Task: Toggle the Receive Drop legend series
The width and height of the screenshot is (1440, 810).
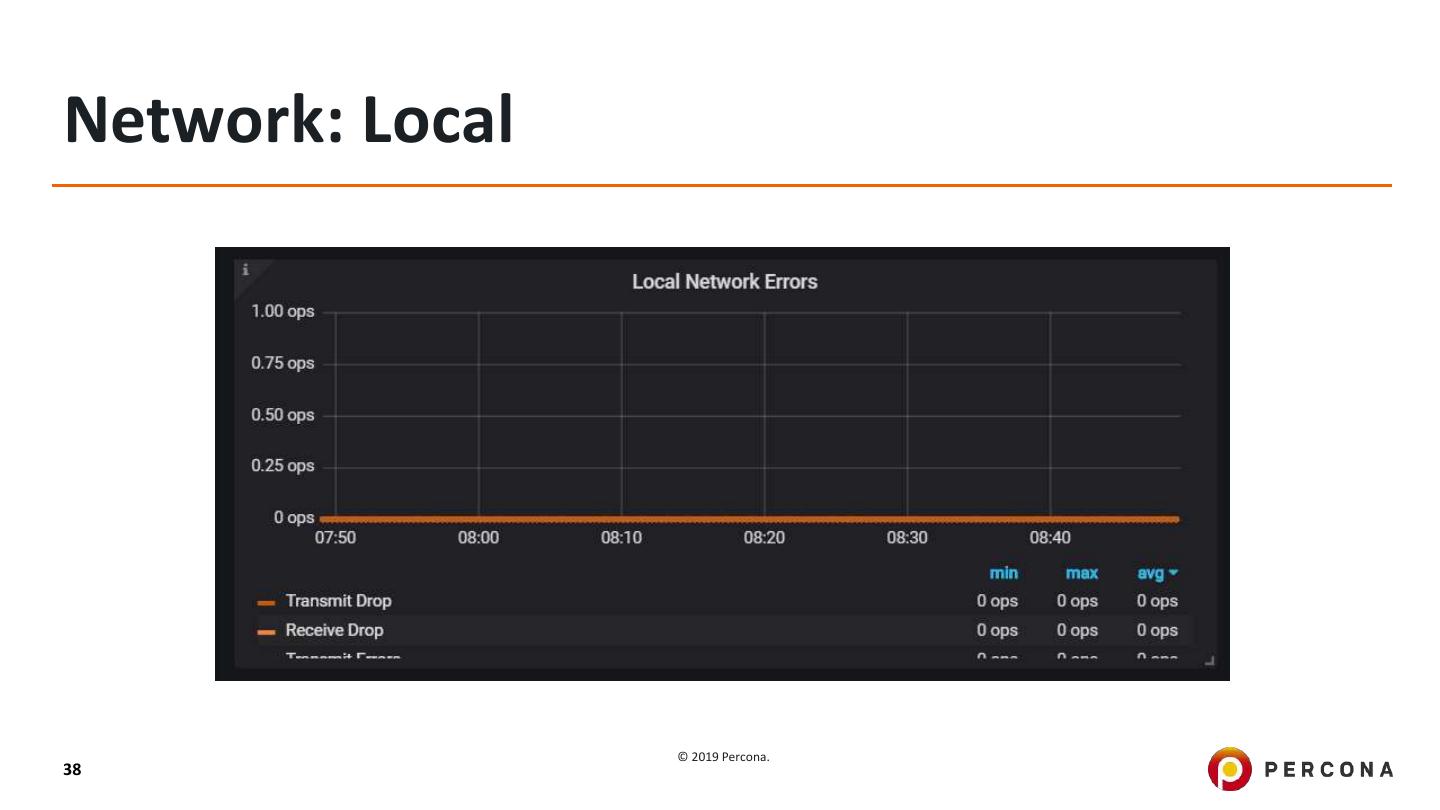Action: (x=334, y=631)
